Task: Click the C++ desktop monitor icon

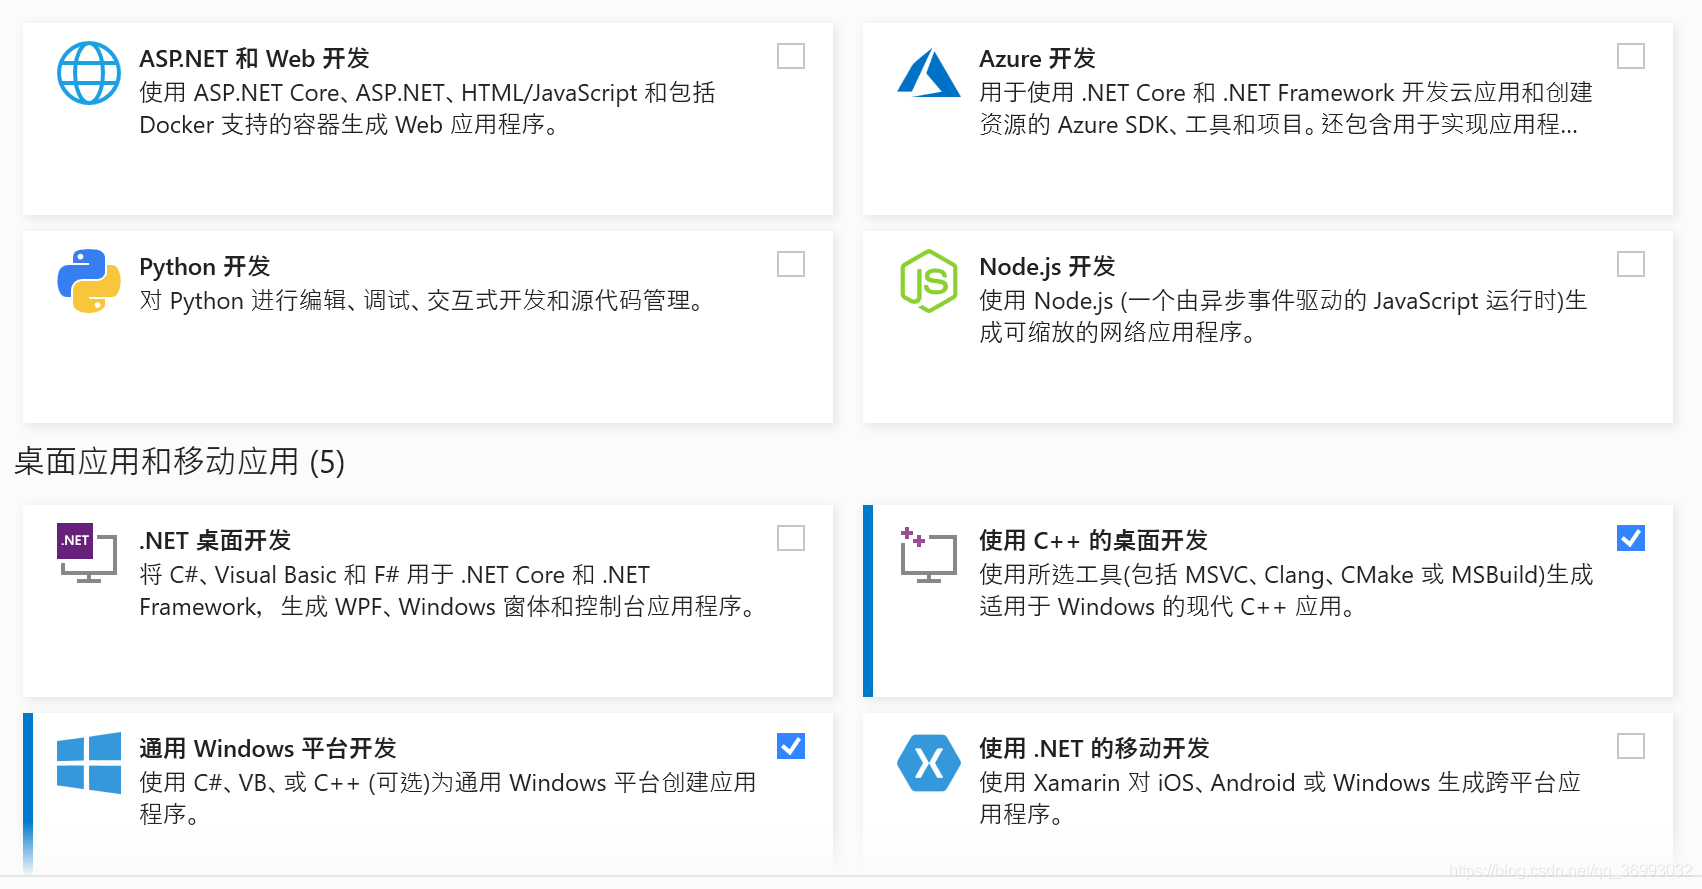Action: click(x=928, y=555)
